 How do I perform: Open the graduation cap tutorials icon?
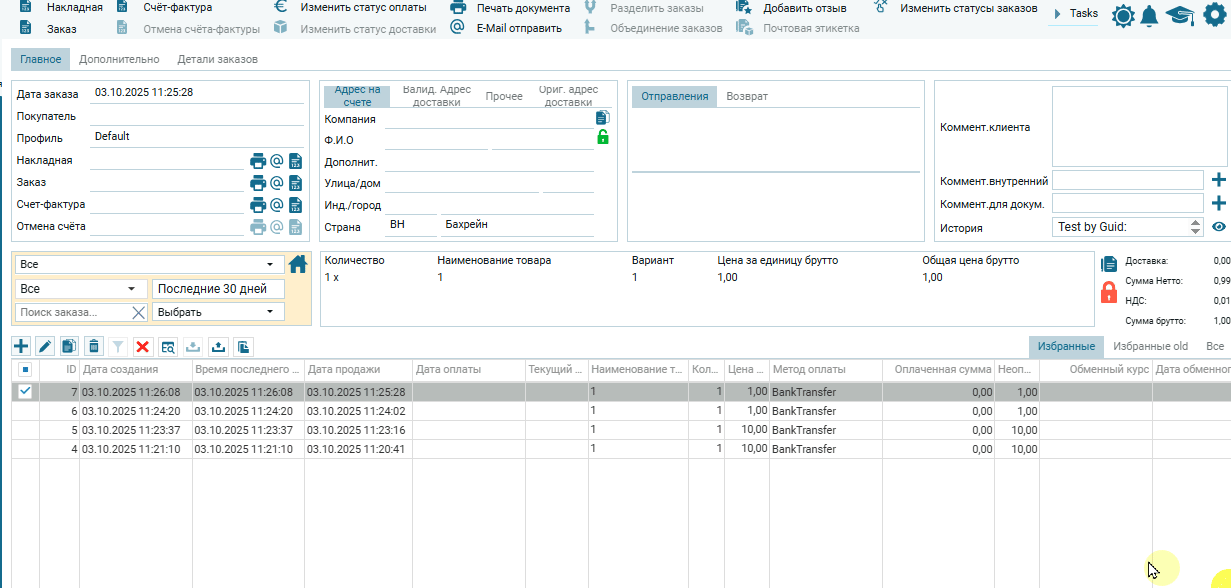point(1180,16)
